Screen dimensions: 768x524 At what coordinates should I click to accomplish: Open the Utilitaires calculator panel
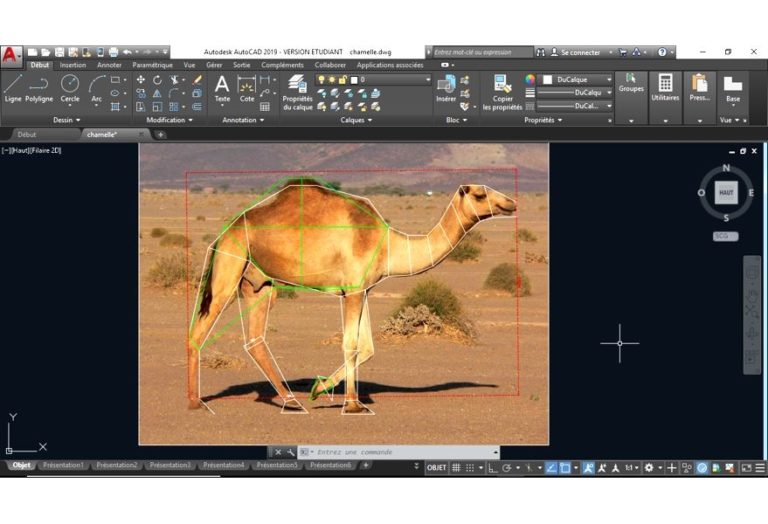[x=665, y=88]
